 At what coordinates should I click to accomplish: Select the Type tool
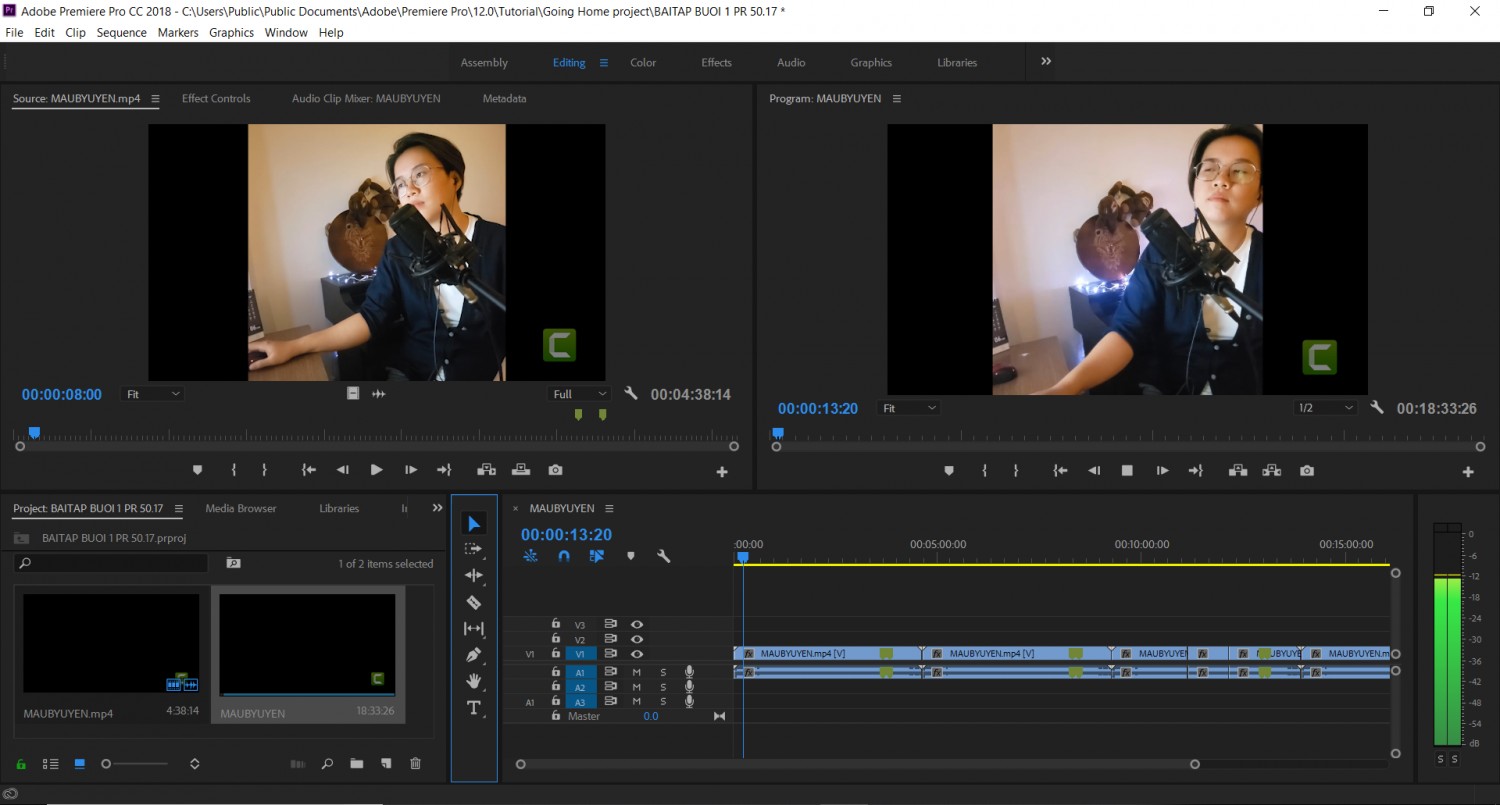[474, 708]
